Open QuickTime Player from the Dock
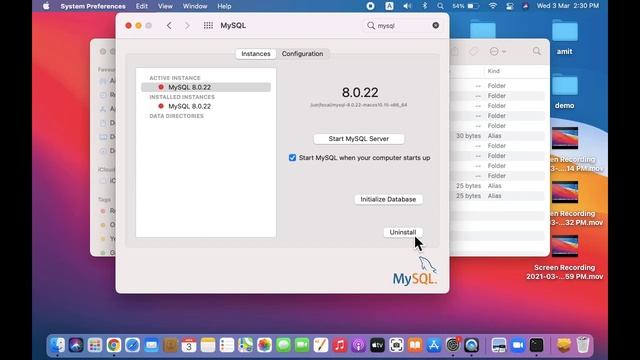 click(x=471, y=345)
